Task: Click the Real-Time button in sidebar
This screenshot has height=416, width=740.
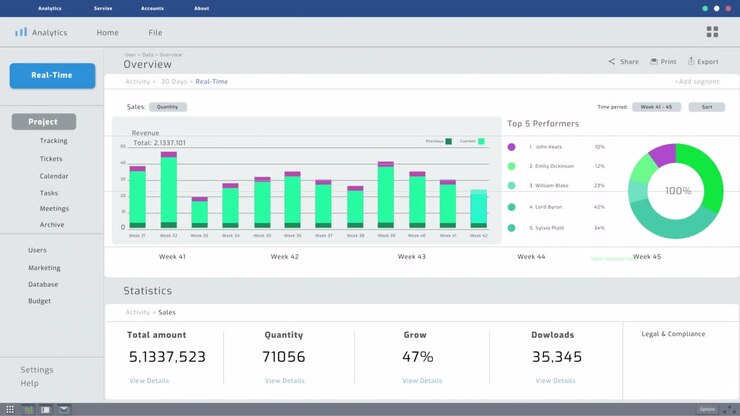Action: point(52,76)
